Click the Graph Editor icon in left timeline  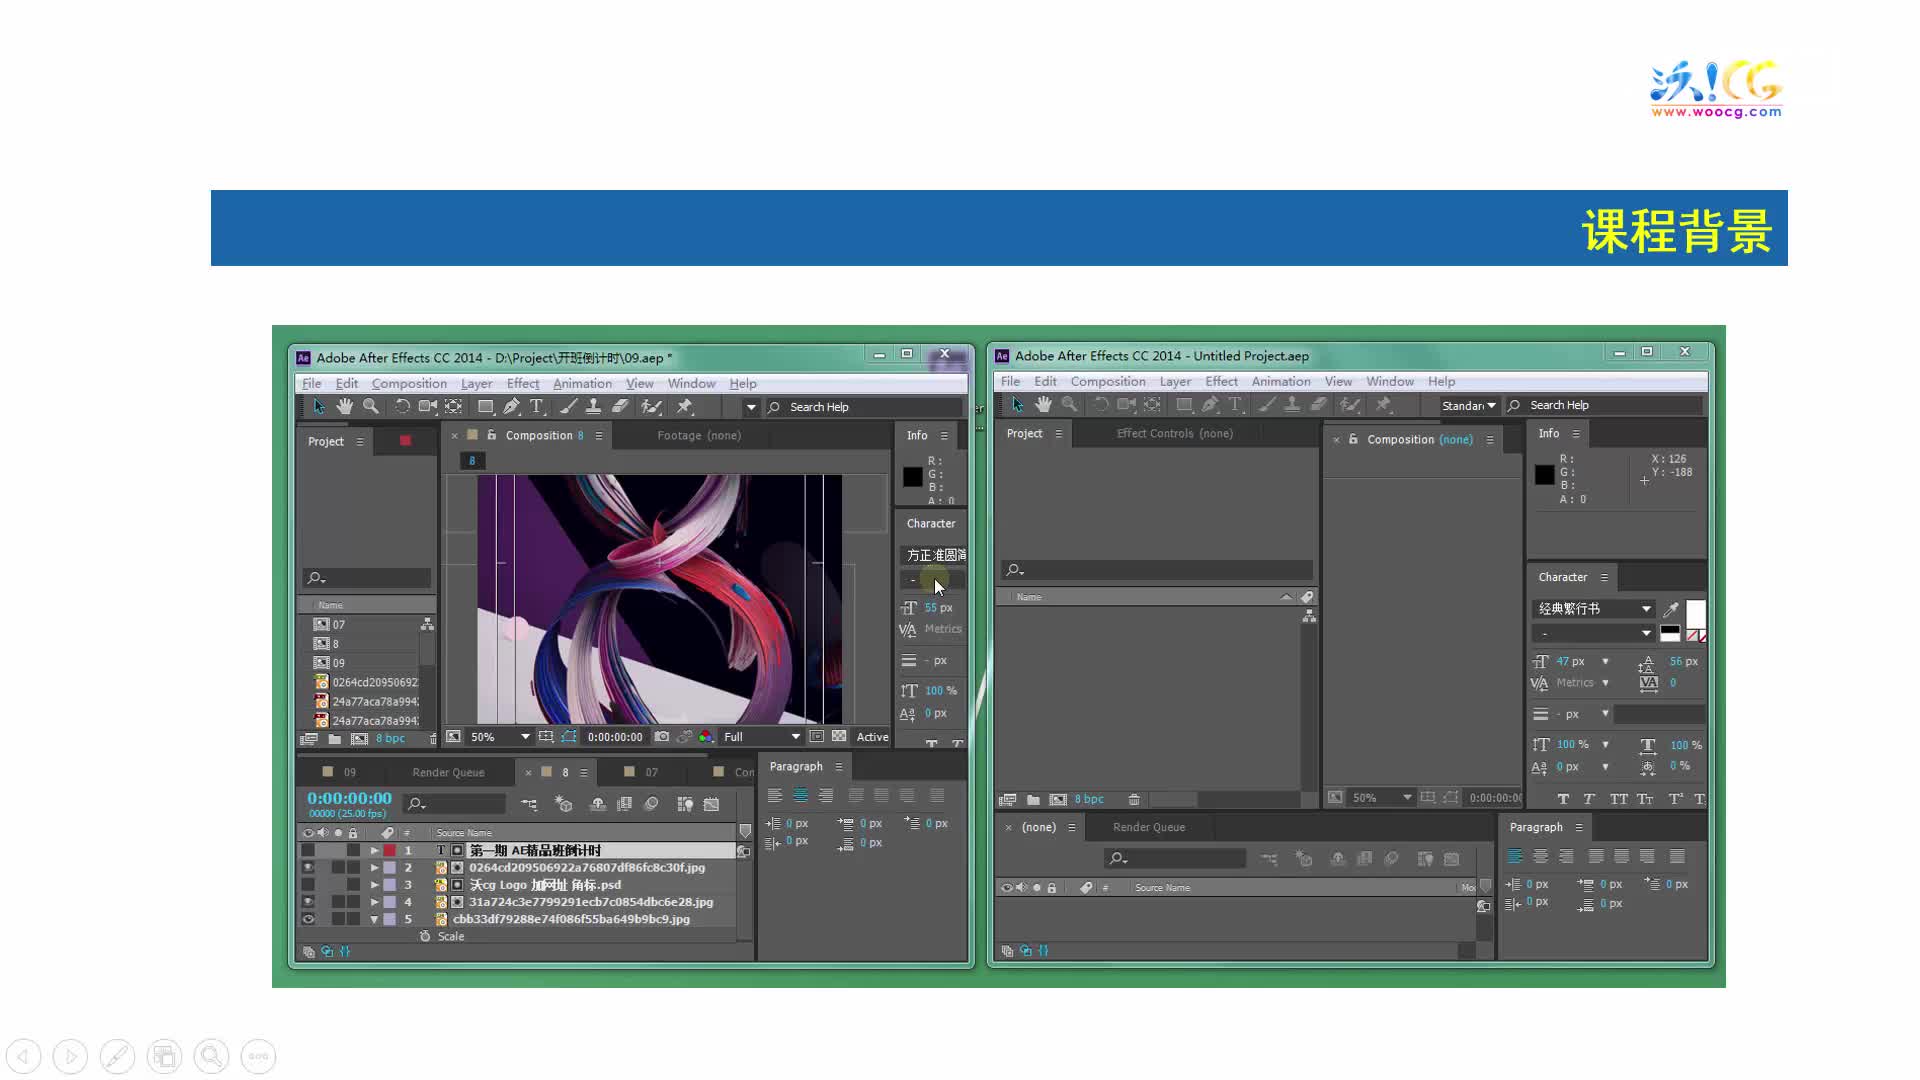[712, 804]
